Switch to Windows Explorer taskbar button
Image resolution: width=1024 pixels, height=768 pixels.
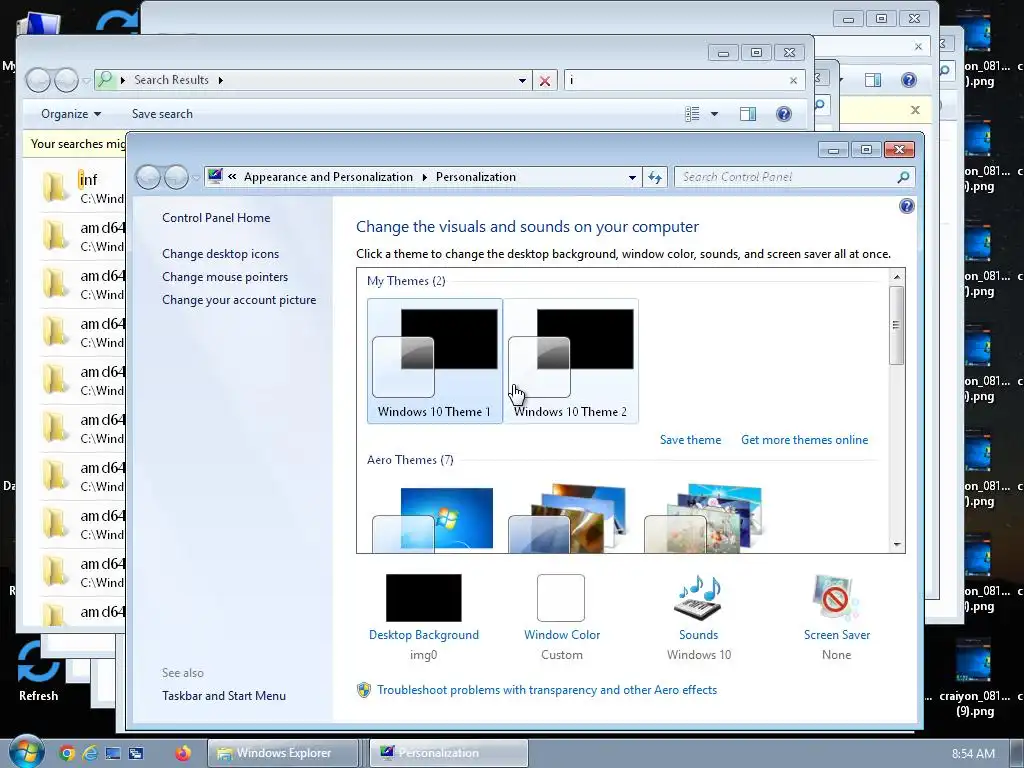[283, 753]
